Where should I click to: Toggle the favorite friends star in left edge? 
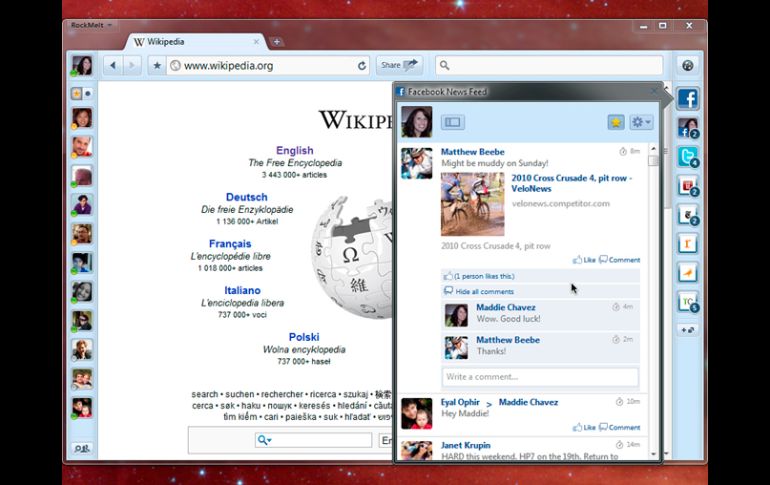click(x=76, y=94)
